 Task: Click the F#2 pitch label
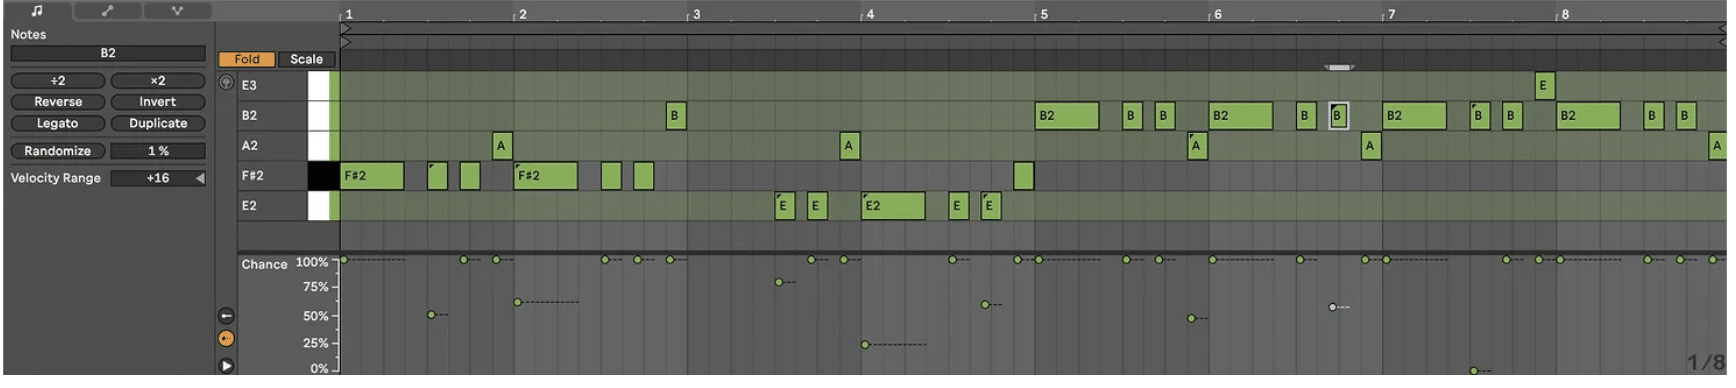pyautogui.click(x=252, y=176)
